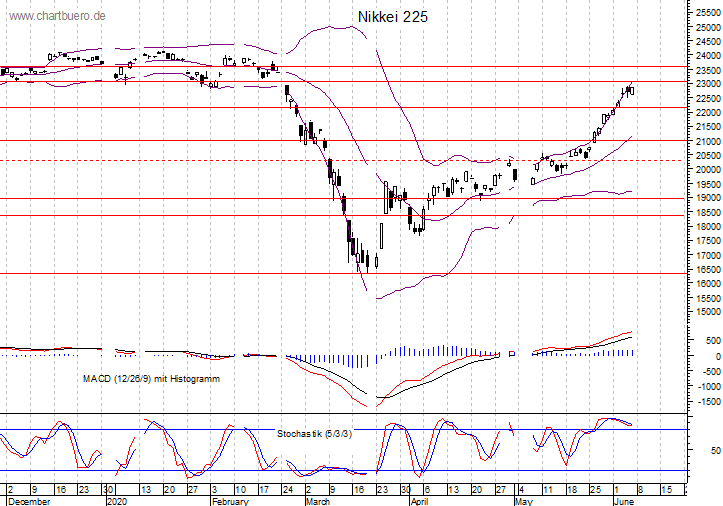Select the 17500 price axis label
The width and height of the screenshot is (723, 506).
708,241
